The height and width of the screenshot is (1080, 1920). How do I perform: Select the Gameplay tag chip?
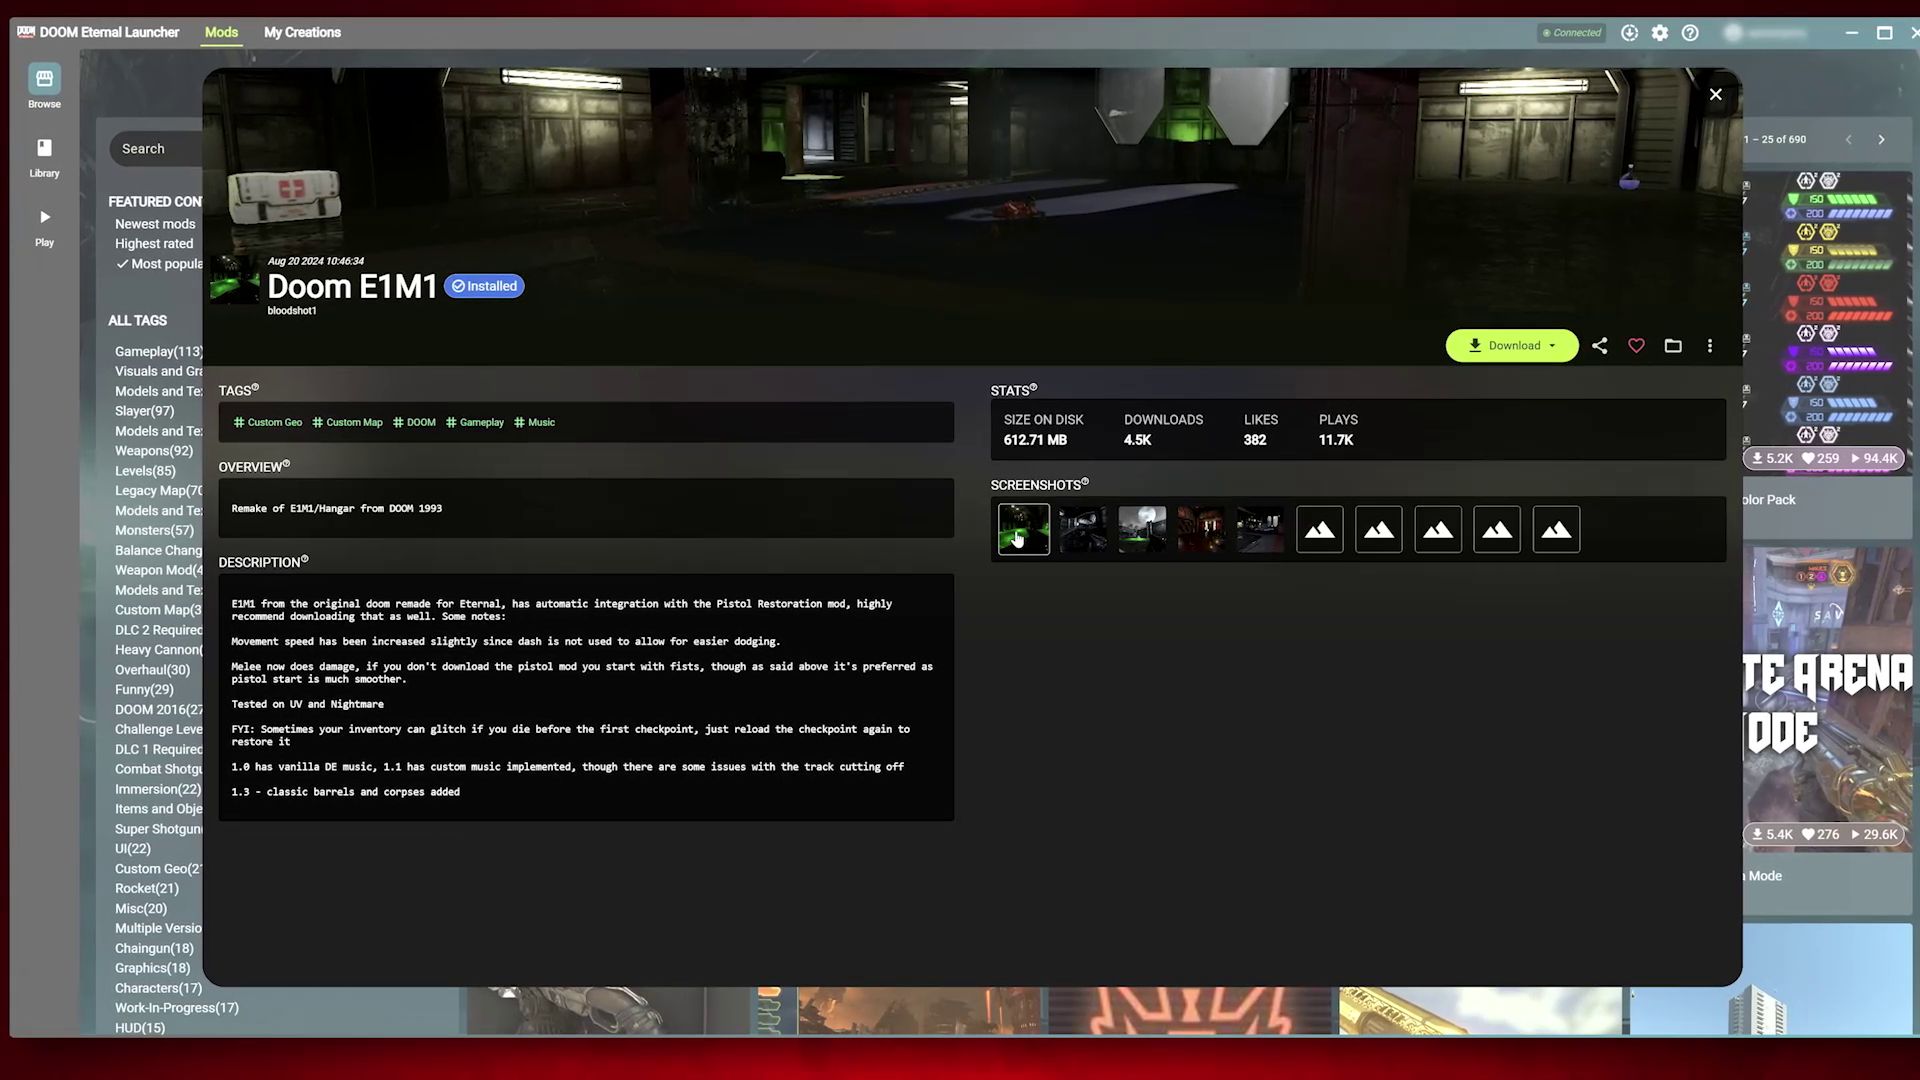click(475, 422)
